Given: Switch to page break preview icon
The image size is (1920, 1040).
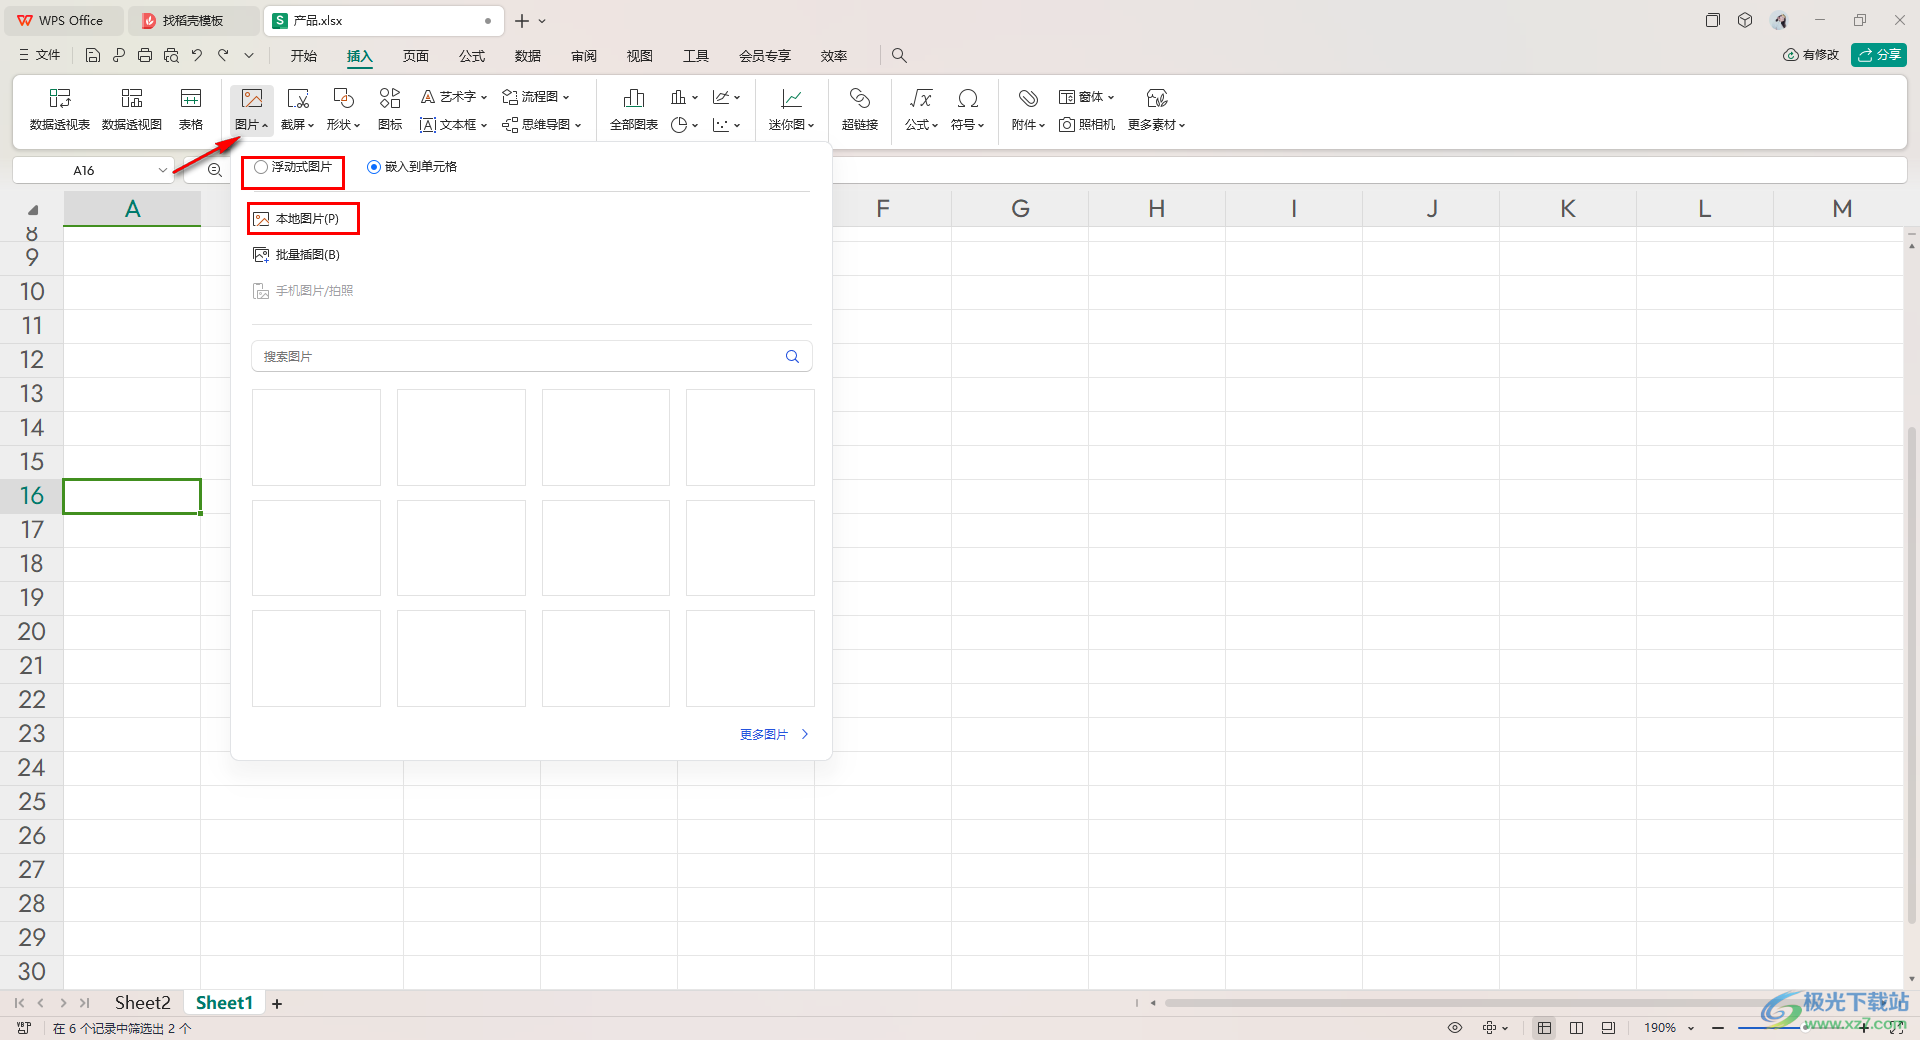Looking at the screenshot, I should [x=1576, y=1027].
